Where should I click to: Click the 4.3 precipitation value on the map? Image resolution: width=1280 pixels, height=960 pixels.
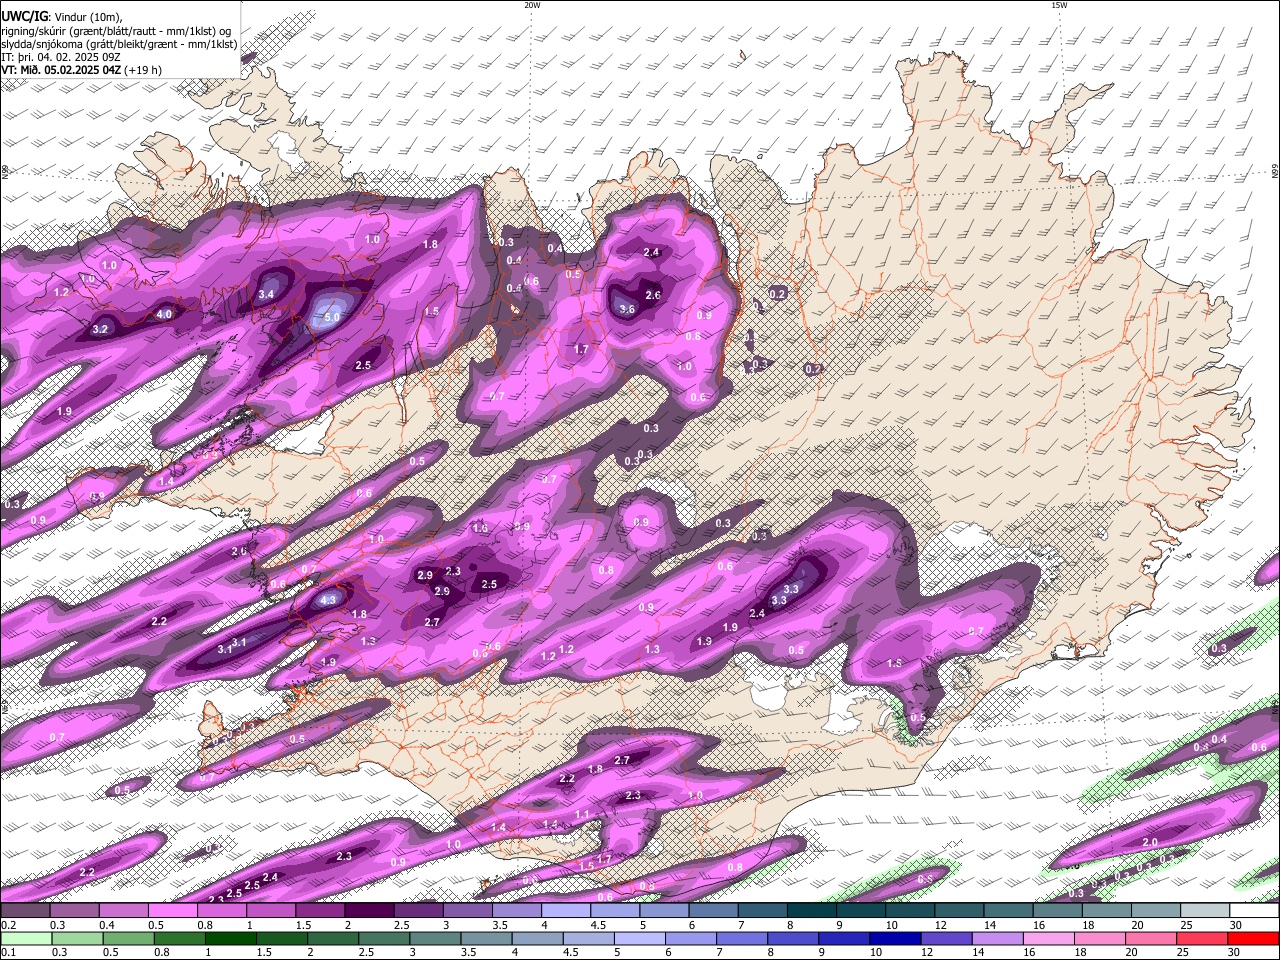click(x=329, y=600)
